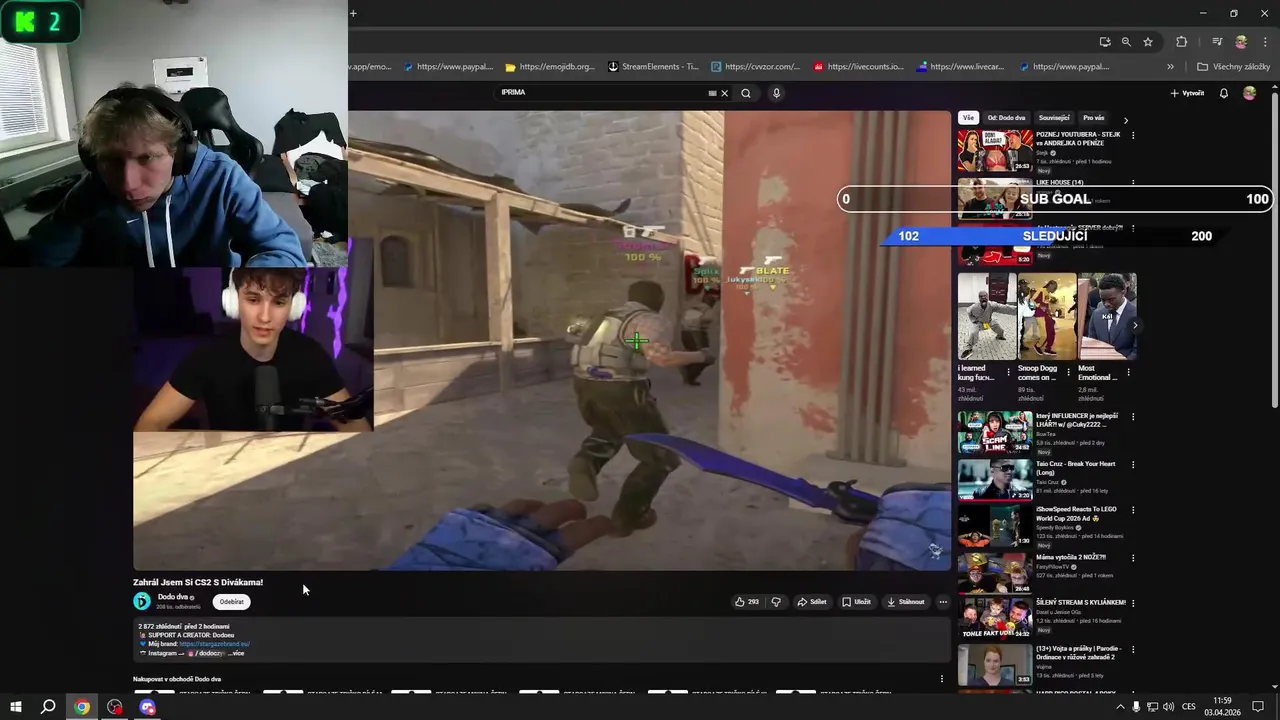This screenshot has width=1280, height=720.
Task: Like the video with 293 likes
Action: (x=747, y=602)
